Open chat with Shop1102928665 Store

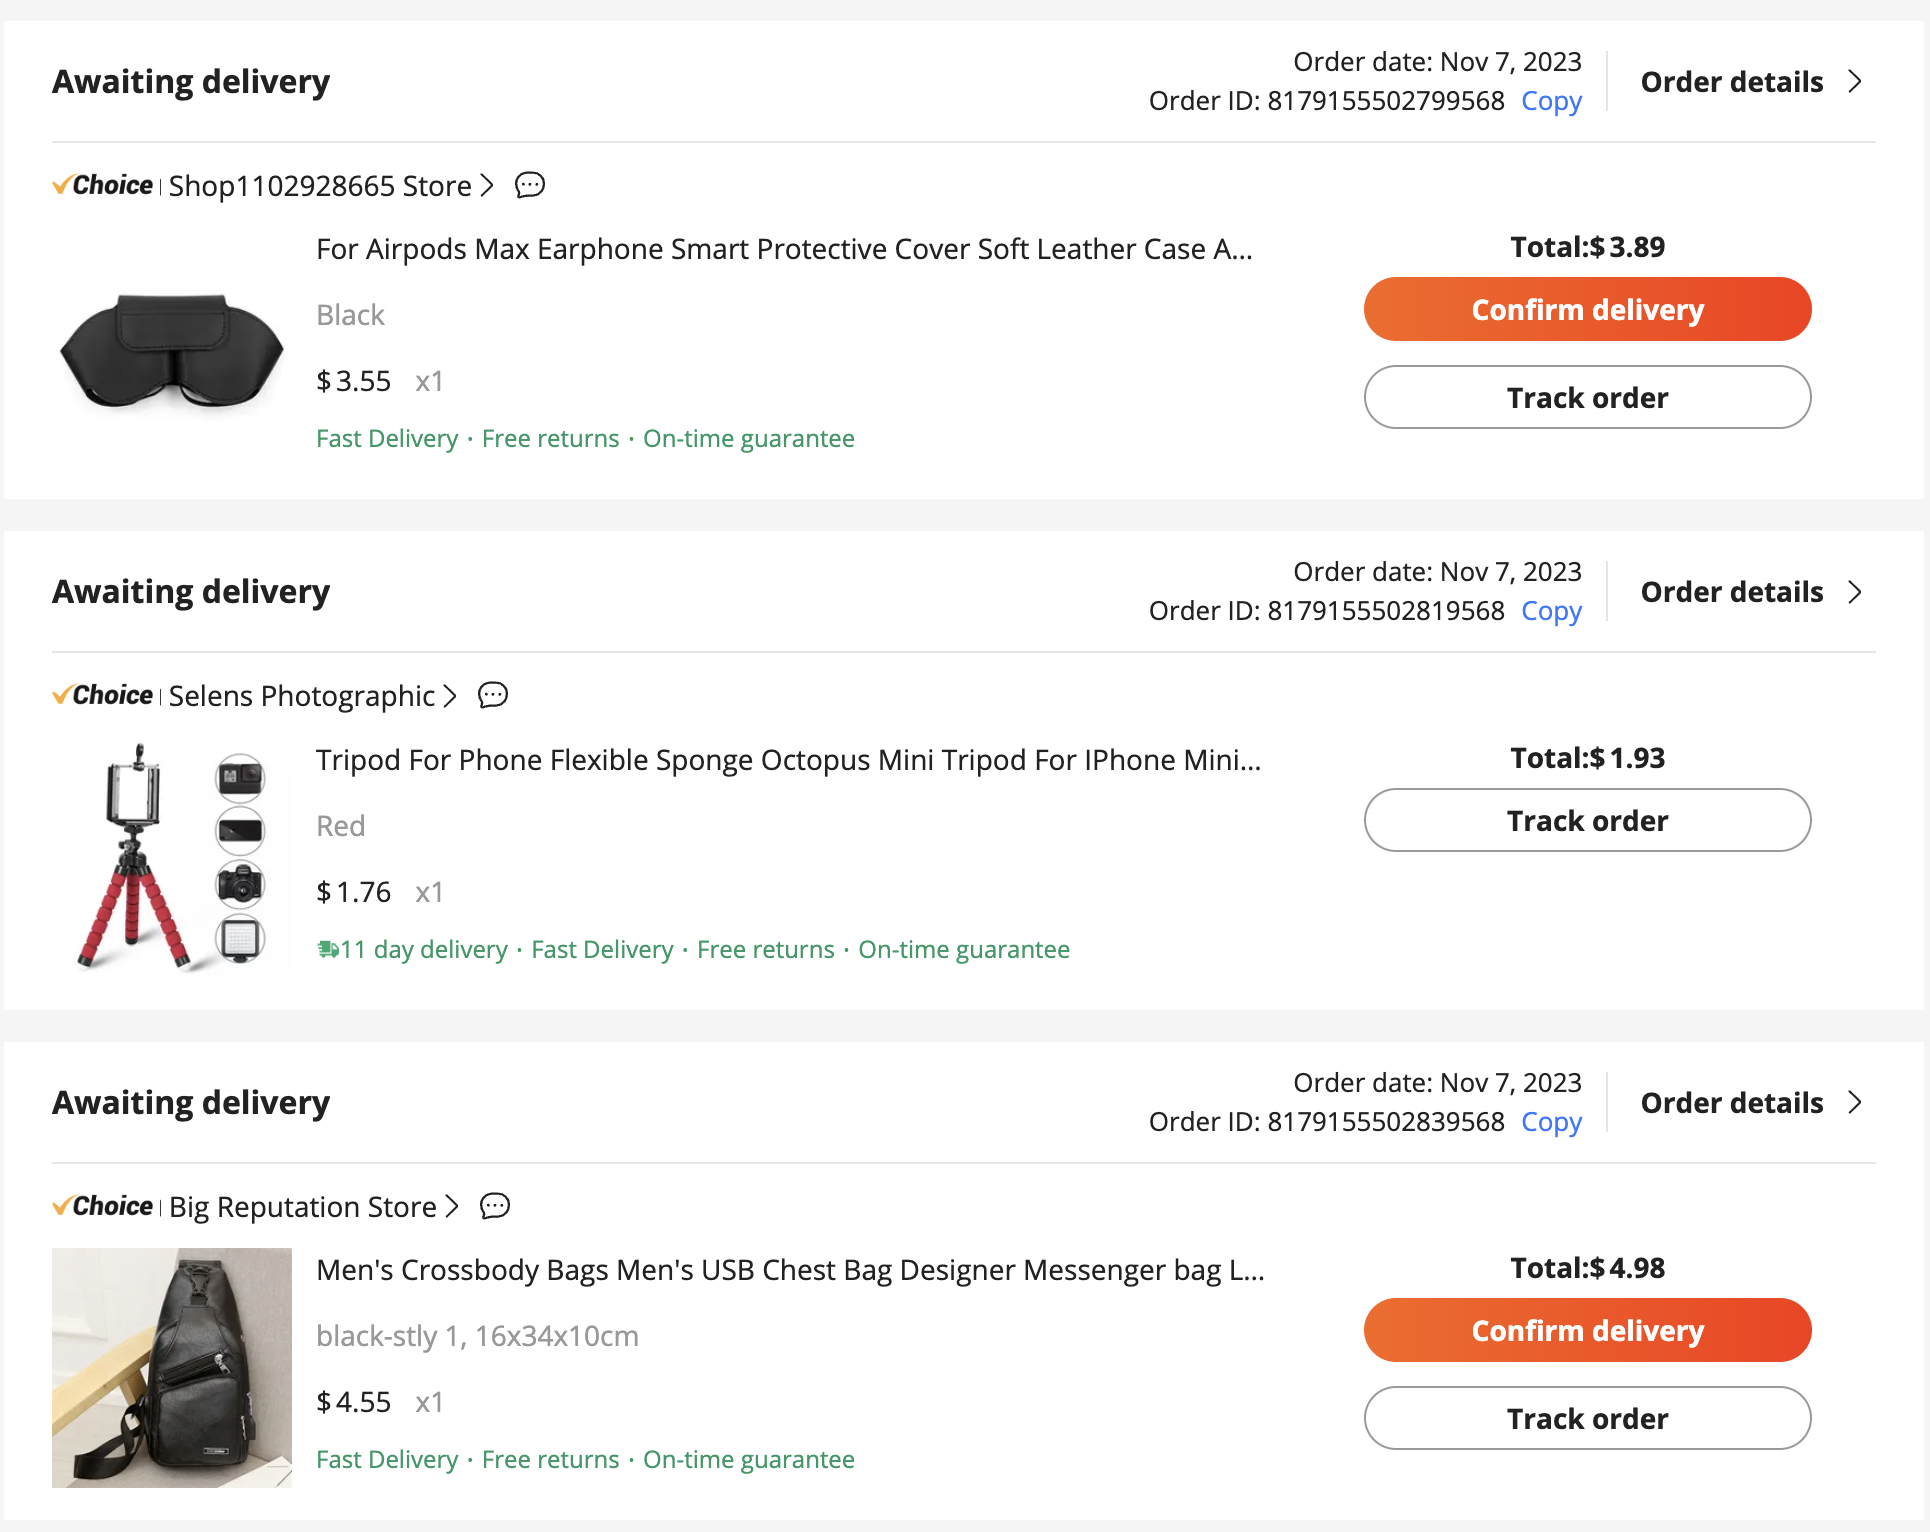(530, 186)
